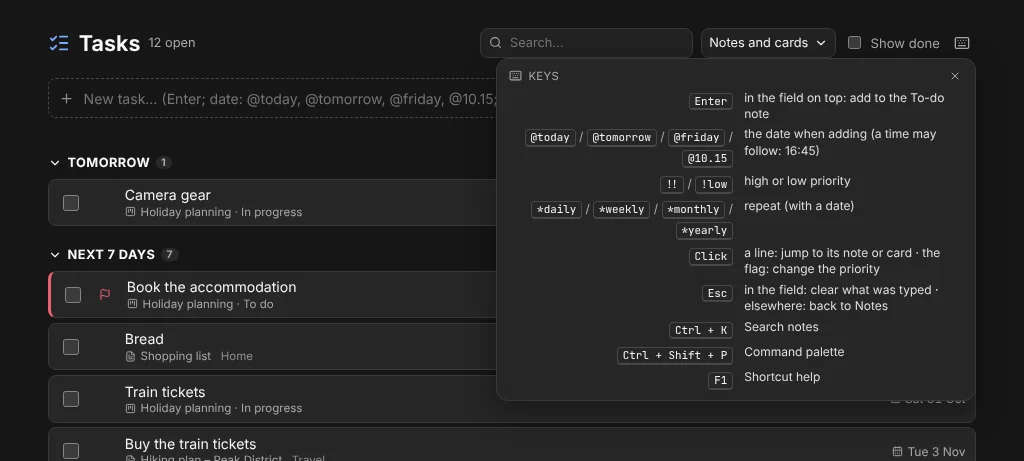The image size is (1024, 461).
Task: Click the TOMORROW section heading
Action: coord(108,163)
